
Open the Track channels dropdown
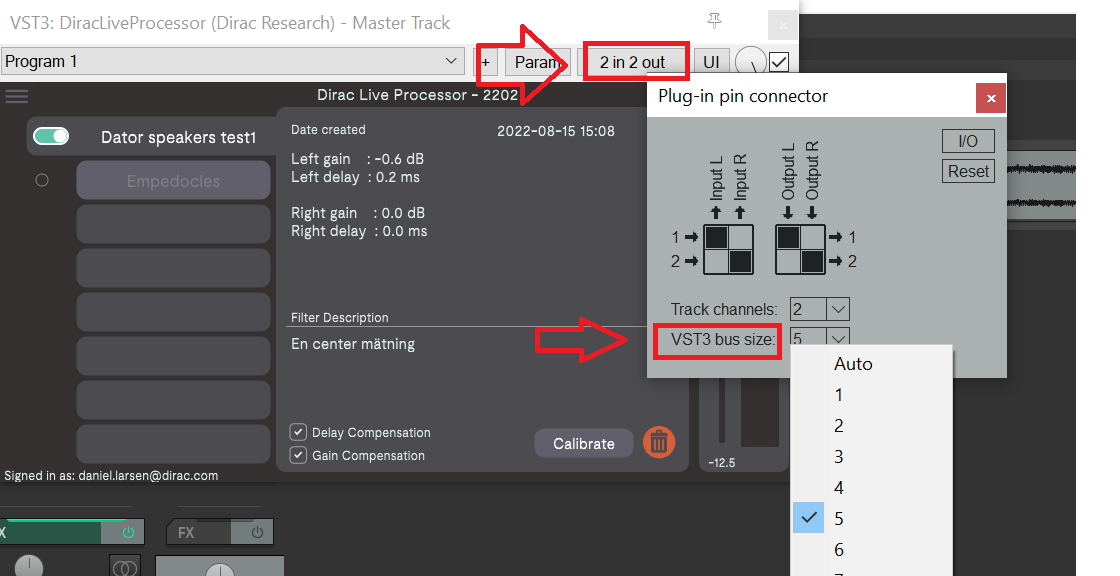click(x=819, y=309)
